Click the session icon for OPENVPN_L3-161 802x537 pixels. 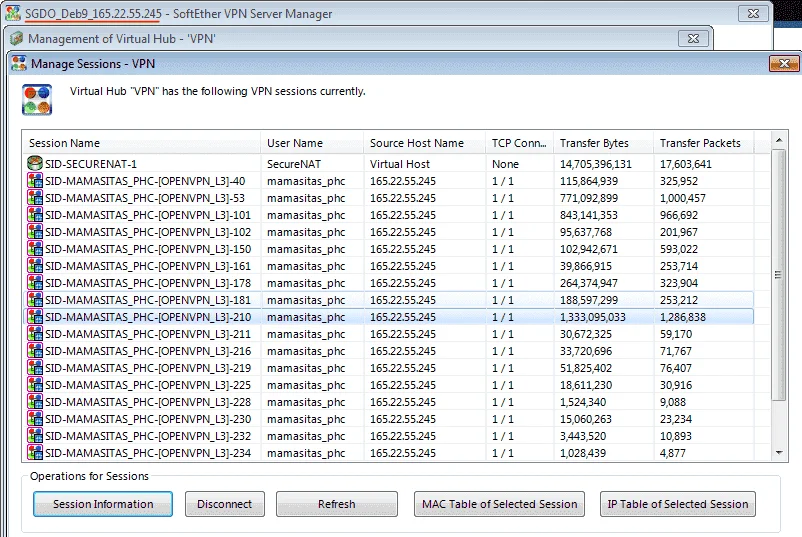[x=35, y=266]
